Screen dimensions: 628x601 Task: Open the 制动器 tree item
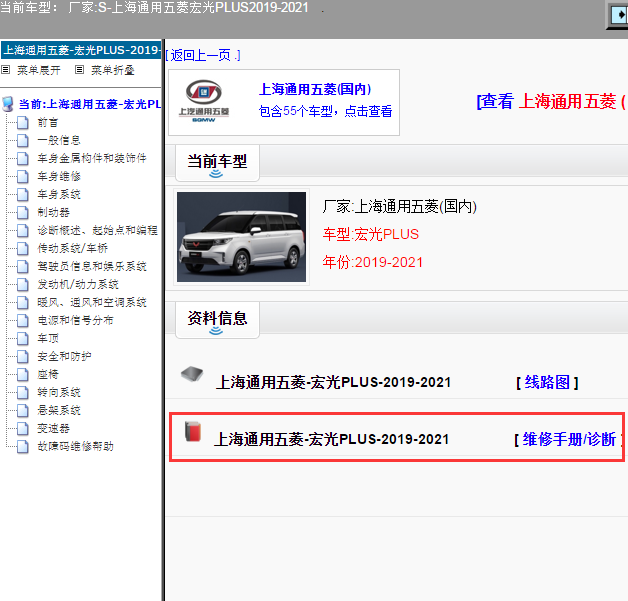54,212
